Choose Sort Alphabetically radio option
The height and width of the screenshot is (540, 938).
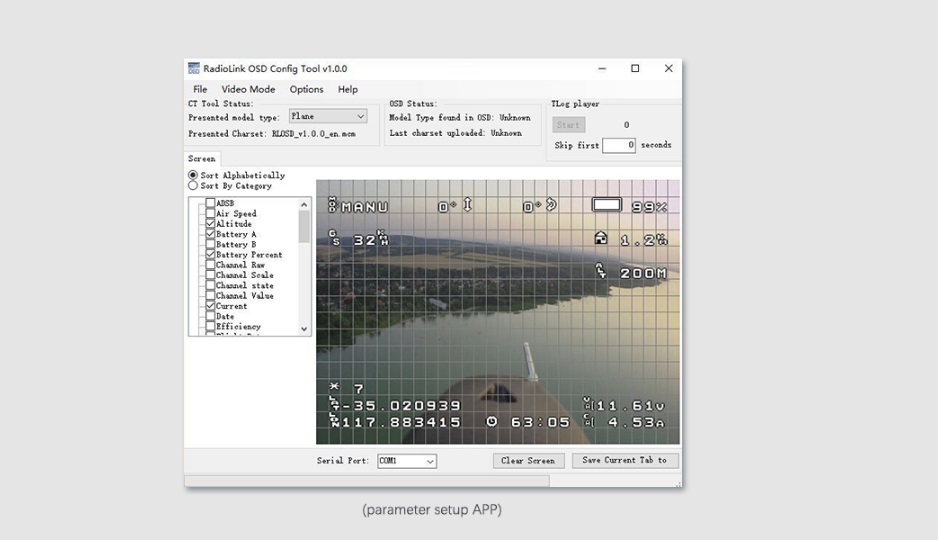(x=193, y=175)
